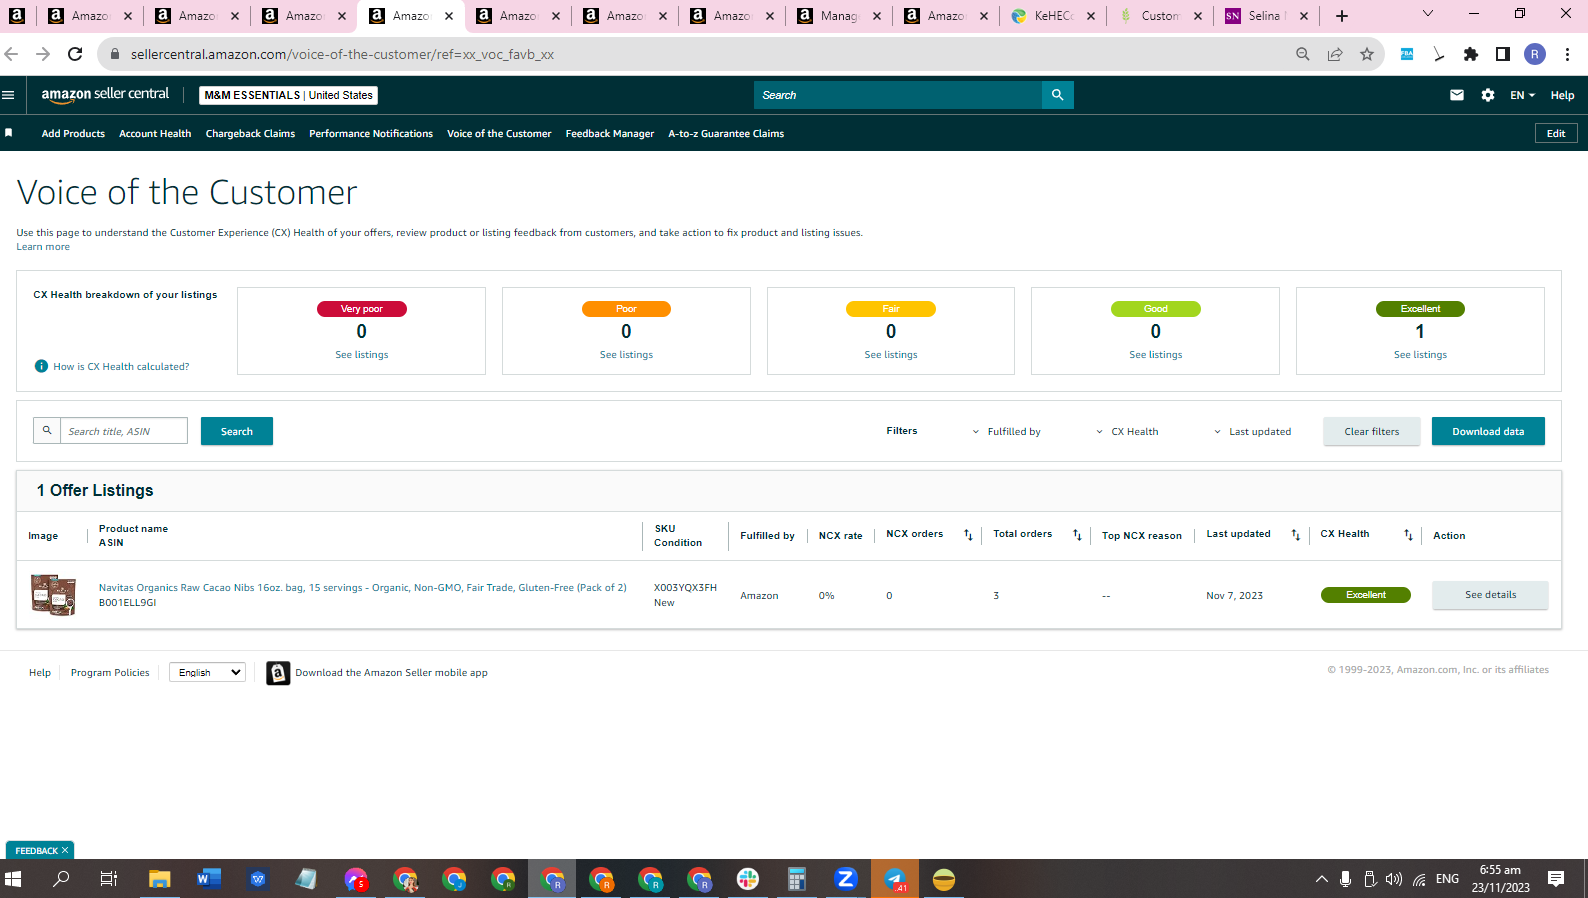Click the search magnifier button in header
Image resolution: width=1588 pixels, height=898 pixels.
[x=1057, y=95]
